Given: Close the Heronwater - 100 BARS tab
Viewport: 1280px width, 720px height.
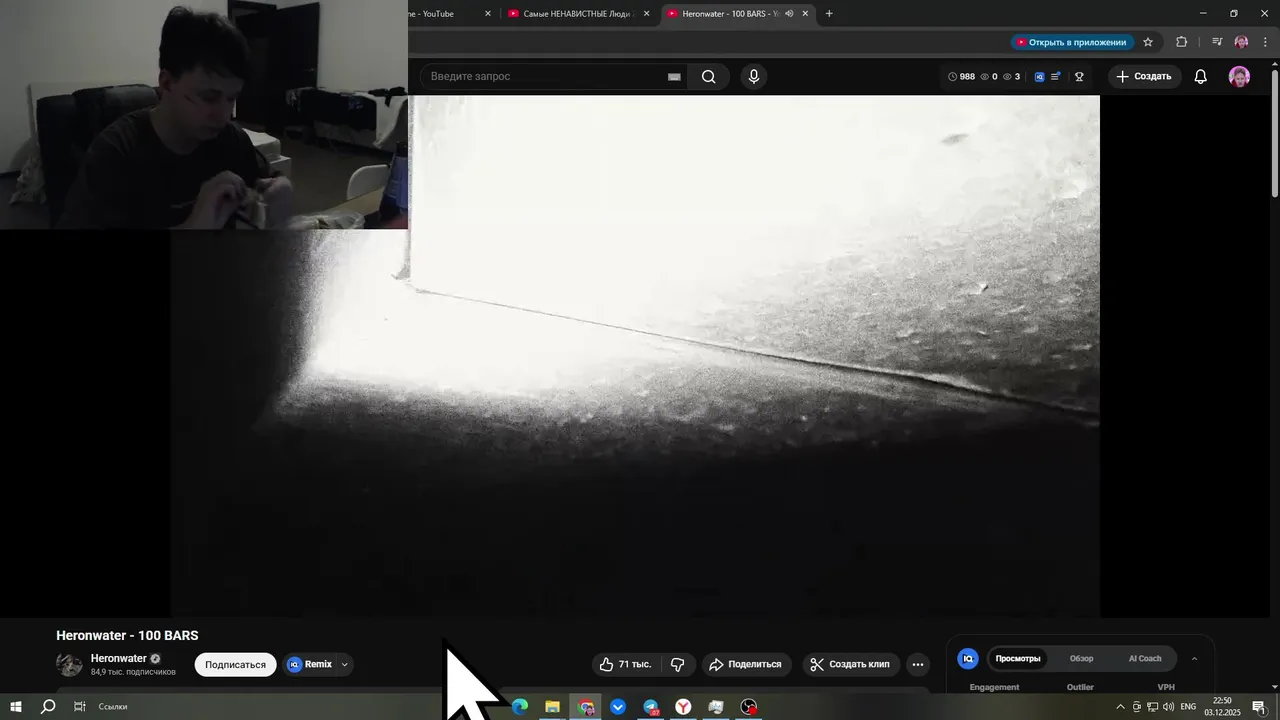Looking at the screenshot, I should 805,14.
